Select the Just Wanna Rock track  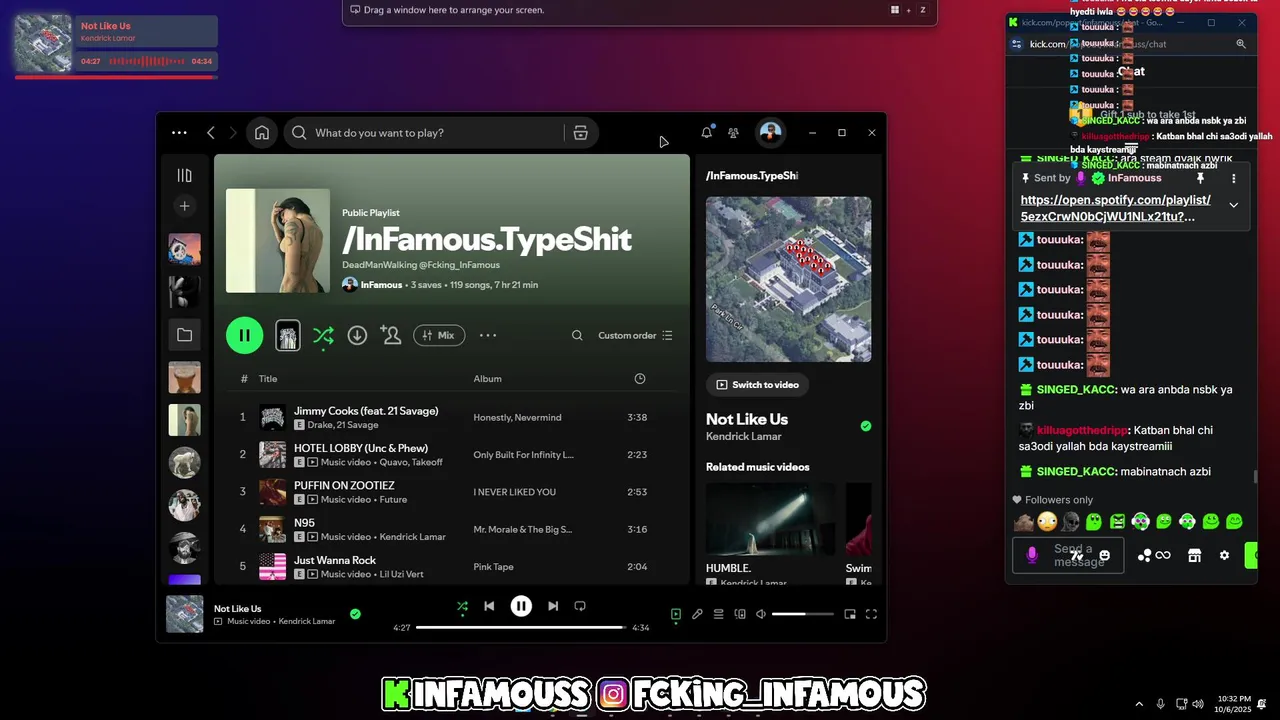pyautogui.click(x=452, y=566)
